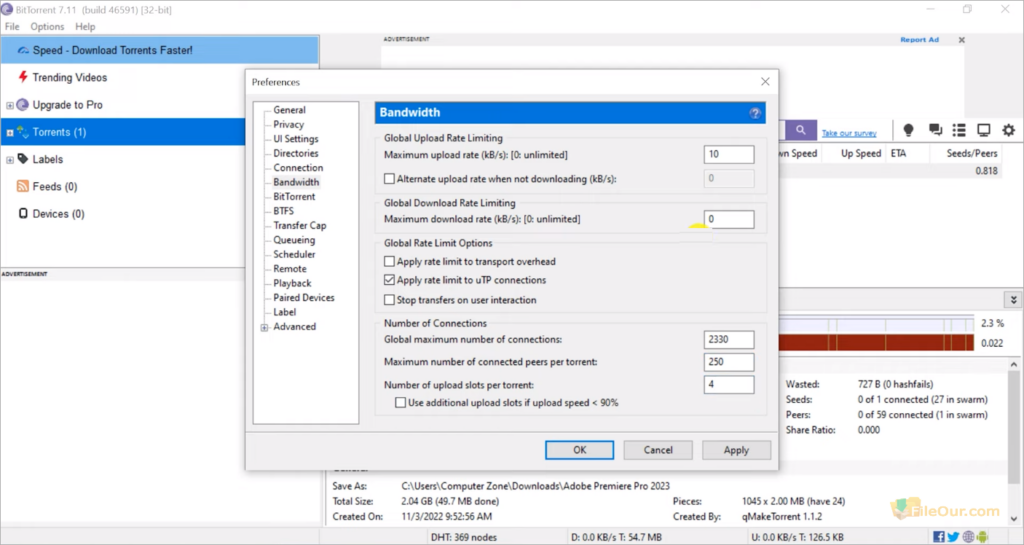1024x545 pixels.
Task: Select Remote in preferences tree
Action: tap(290, 268)
